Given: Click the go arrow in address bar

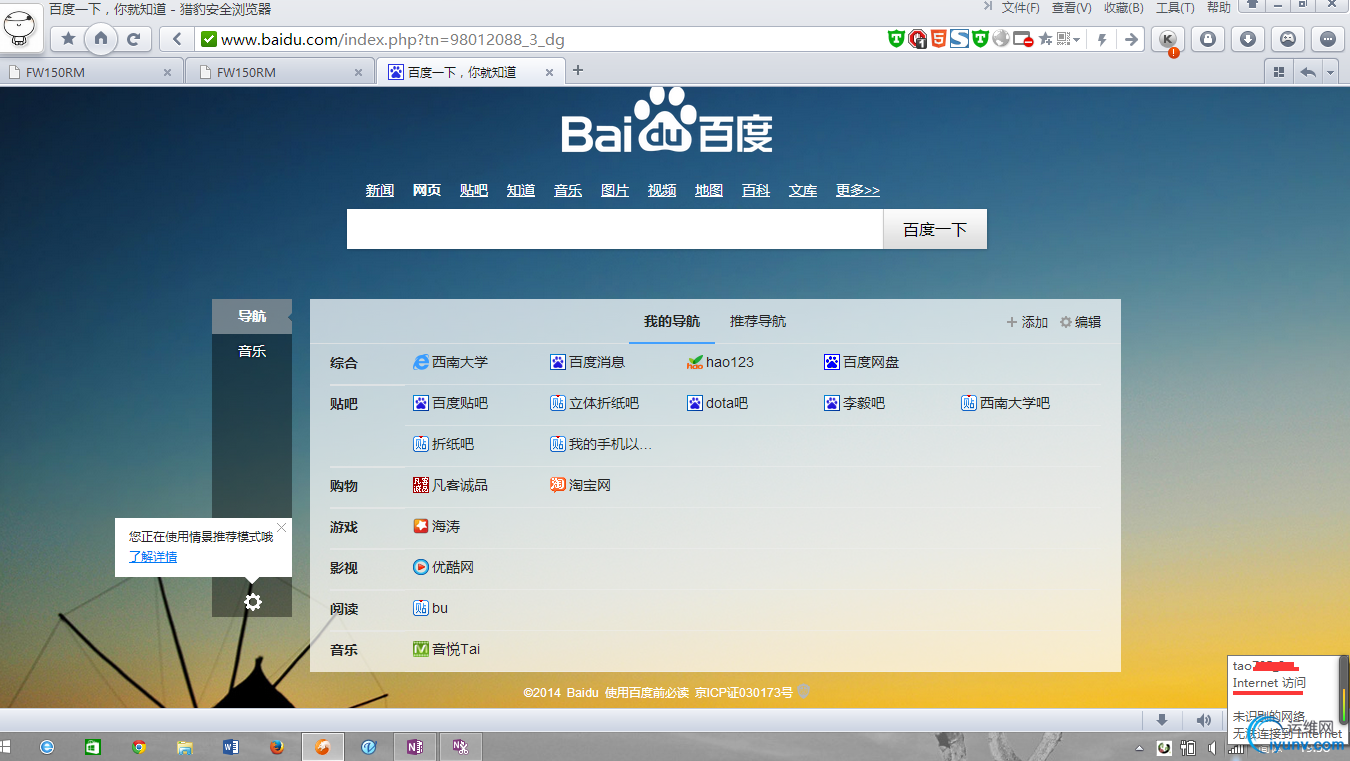Looking at the screenshot, I should point(1131,39).
